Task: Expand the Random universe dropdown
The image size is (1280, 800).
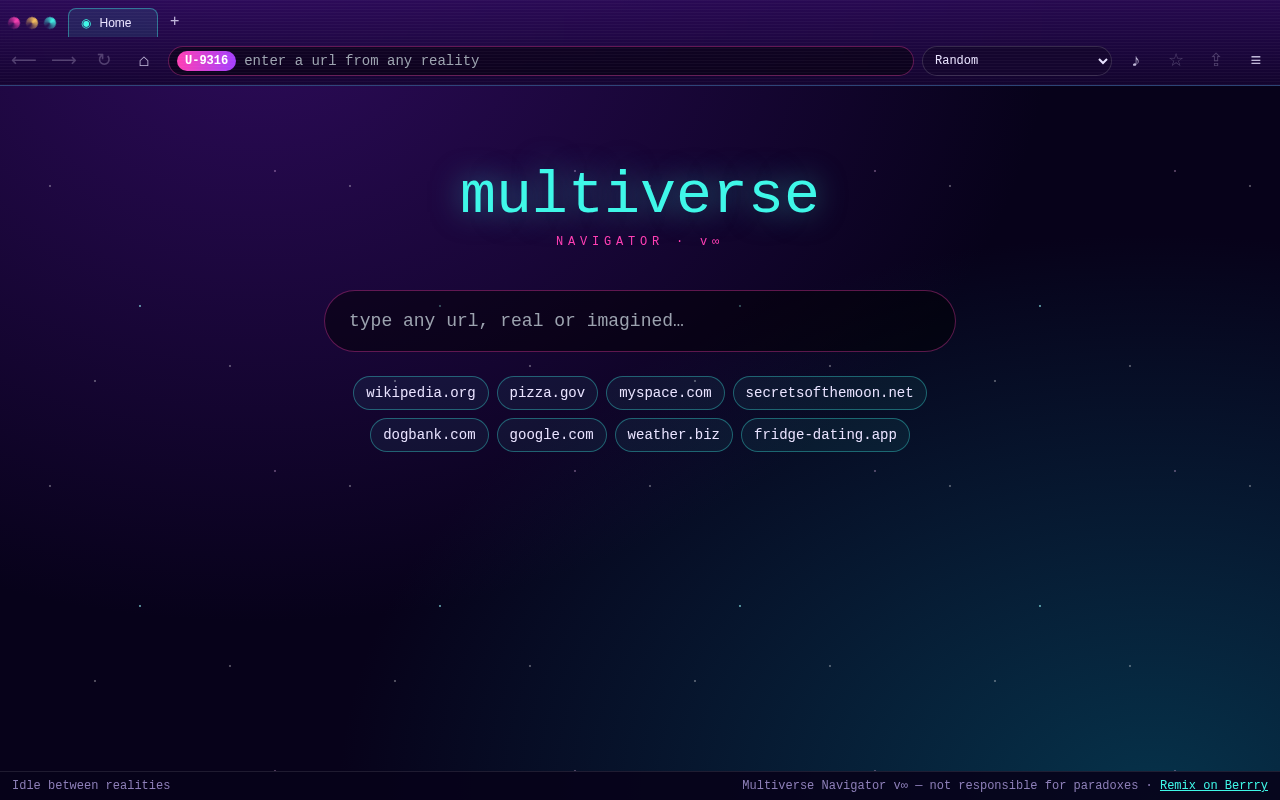Action: click(x=1017, y=61)
